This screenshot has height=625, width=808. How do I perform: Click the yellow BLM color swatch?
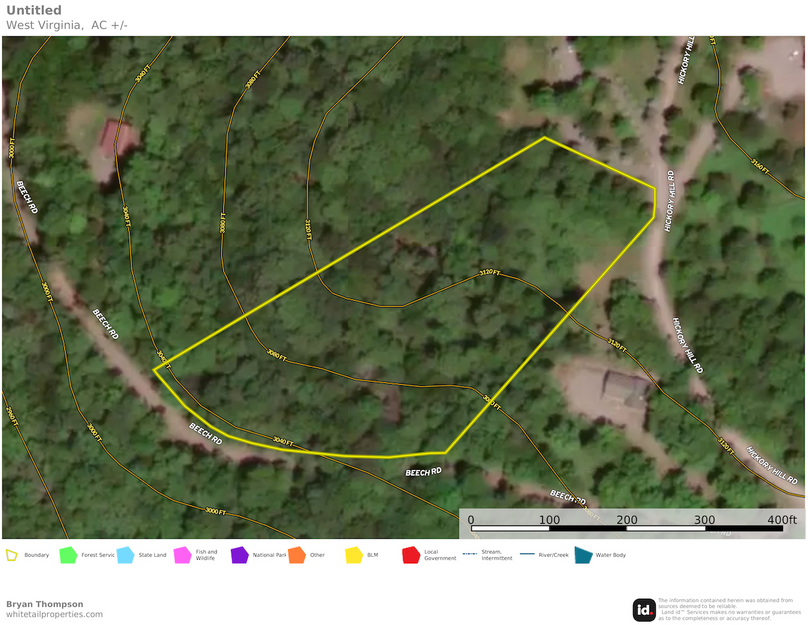click(x=353, y=553)
